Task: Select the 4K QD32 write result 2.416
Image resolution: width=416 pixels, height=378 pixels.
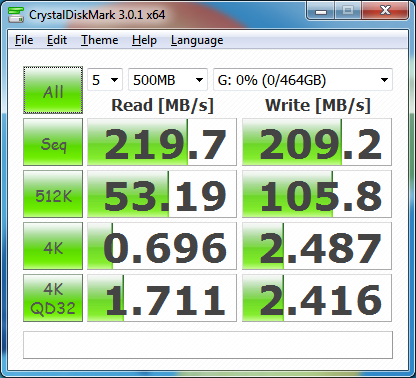Action: point(317,298)
